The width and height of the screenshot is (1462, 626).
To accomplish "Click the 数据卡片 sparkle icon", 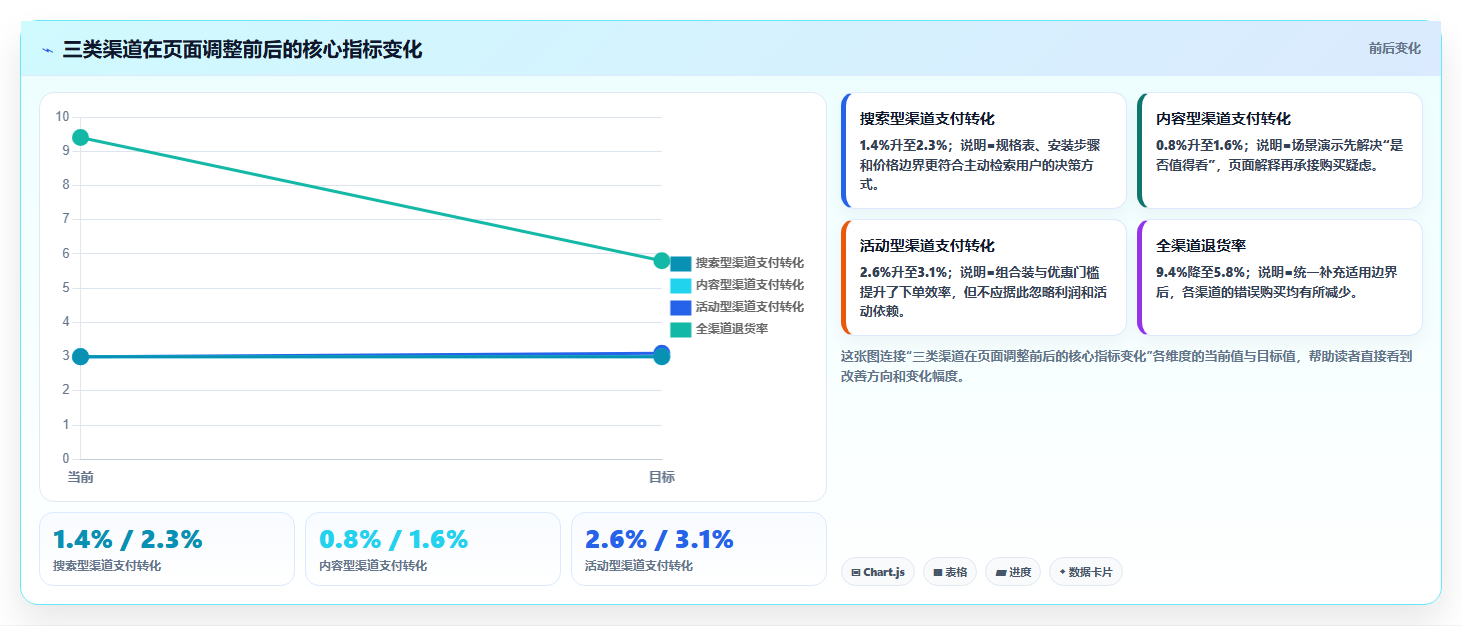I will click(1062, 573).
